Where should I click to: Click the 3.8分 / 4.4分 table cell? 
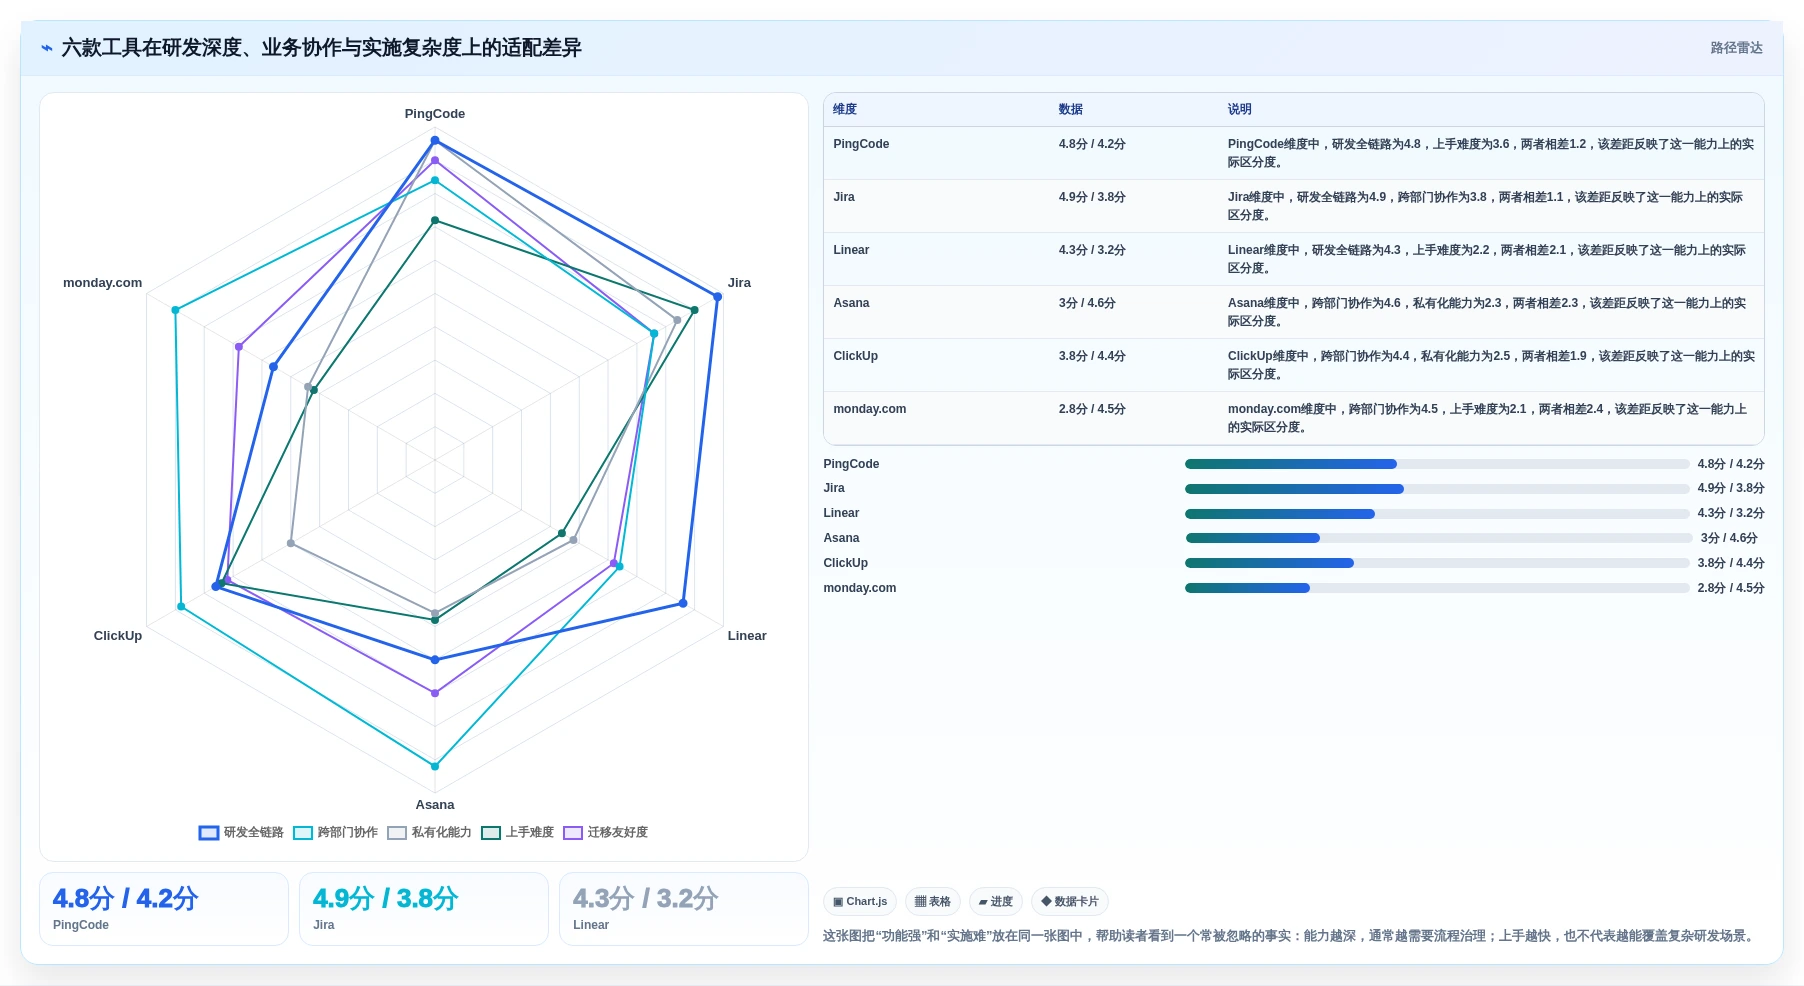coord(1092,356)
